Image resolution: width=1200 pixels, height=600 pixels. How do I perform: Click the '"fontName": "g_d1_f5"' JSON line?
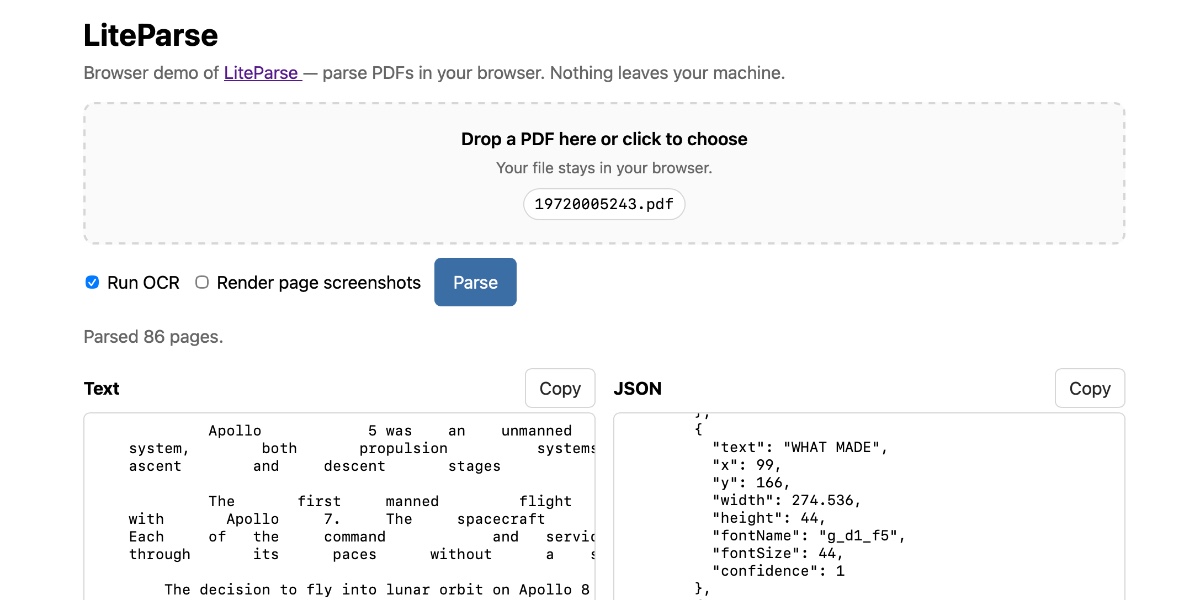click(x=808, y=535)
